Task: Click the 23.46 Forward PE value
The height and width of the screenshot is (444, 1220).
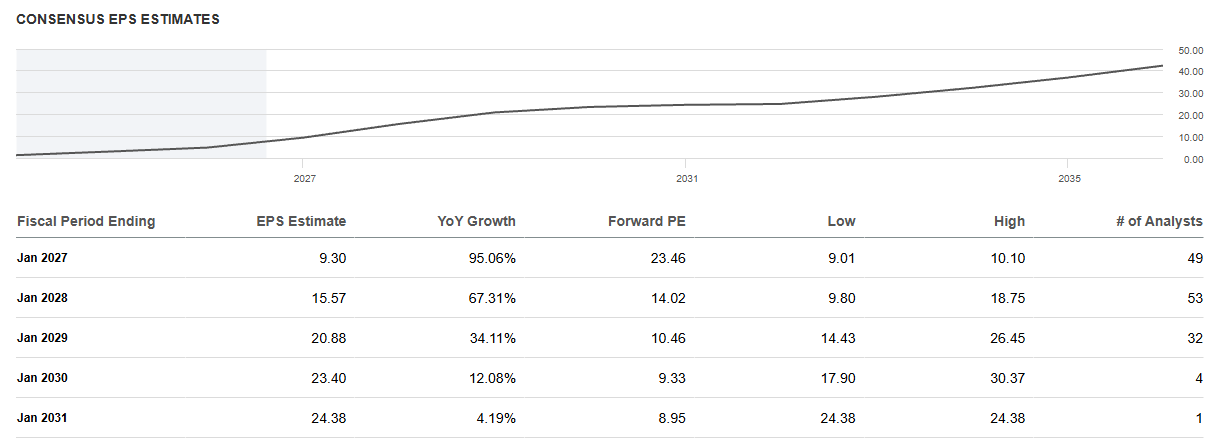Action: click(x=668, y=257)
